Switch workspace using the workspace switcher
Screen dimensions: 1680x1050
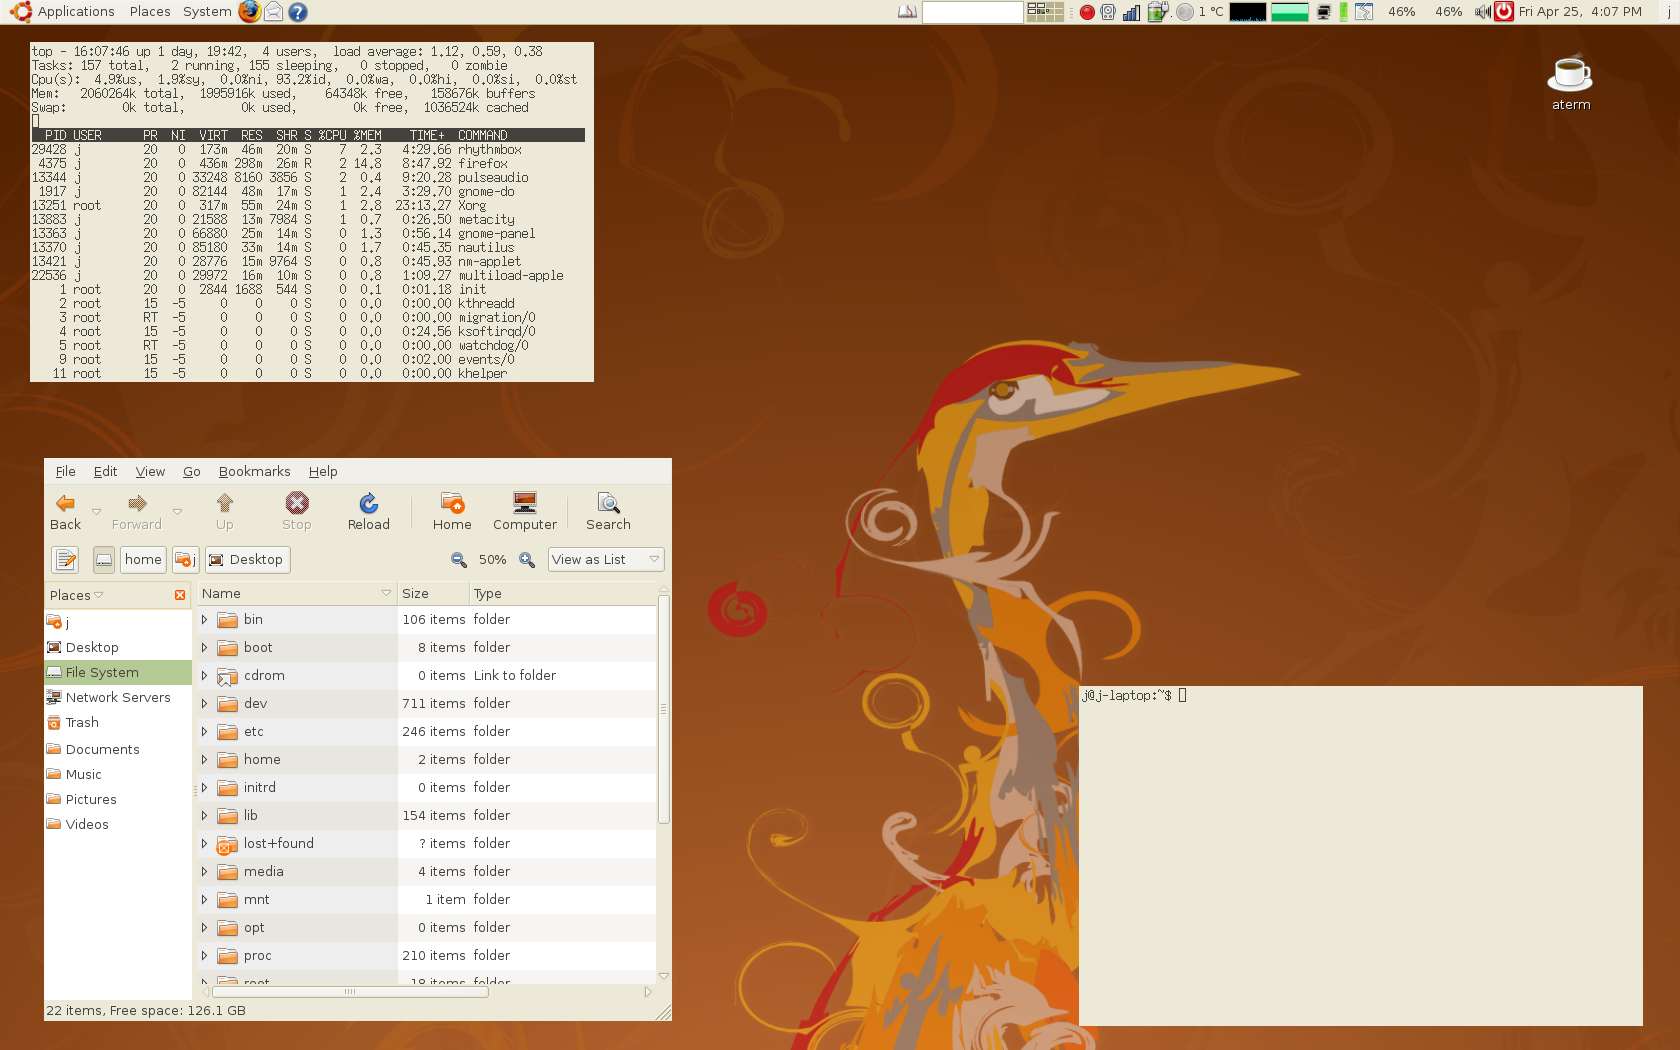1045,12
